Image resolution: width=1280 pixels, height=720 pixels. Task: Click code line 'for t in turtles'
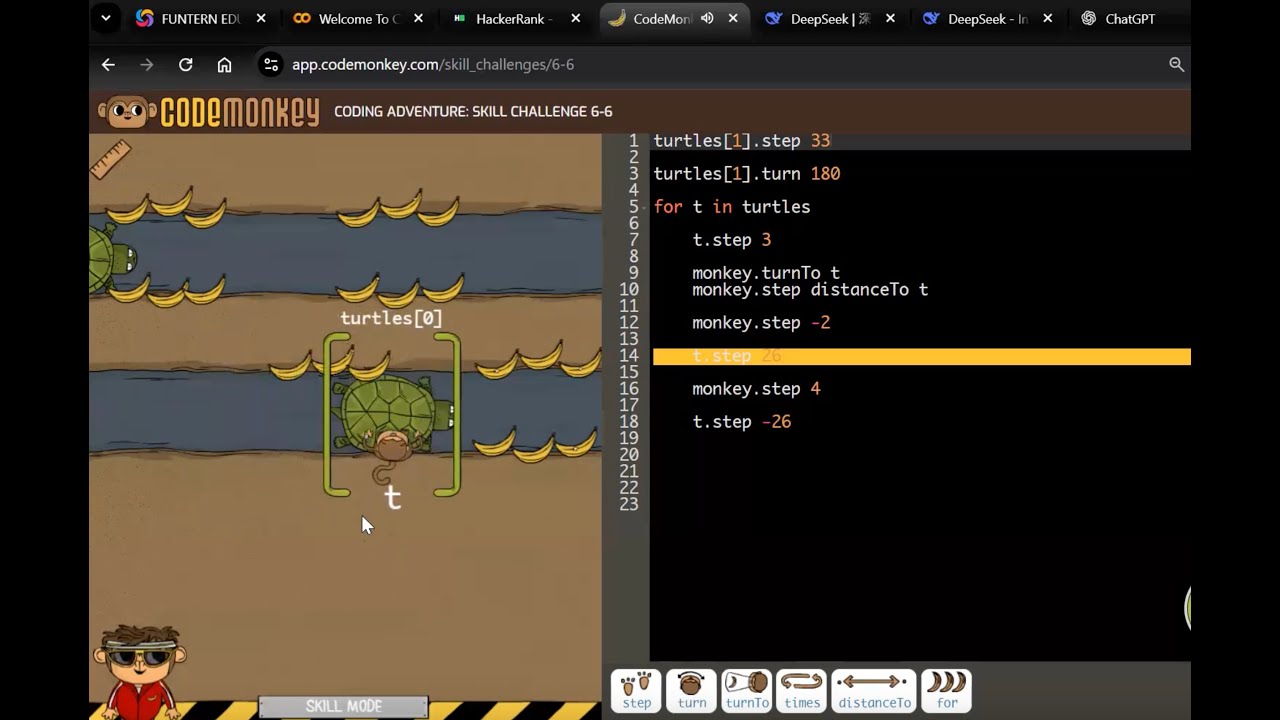(x=732, y=207)
